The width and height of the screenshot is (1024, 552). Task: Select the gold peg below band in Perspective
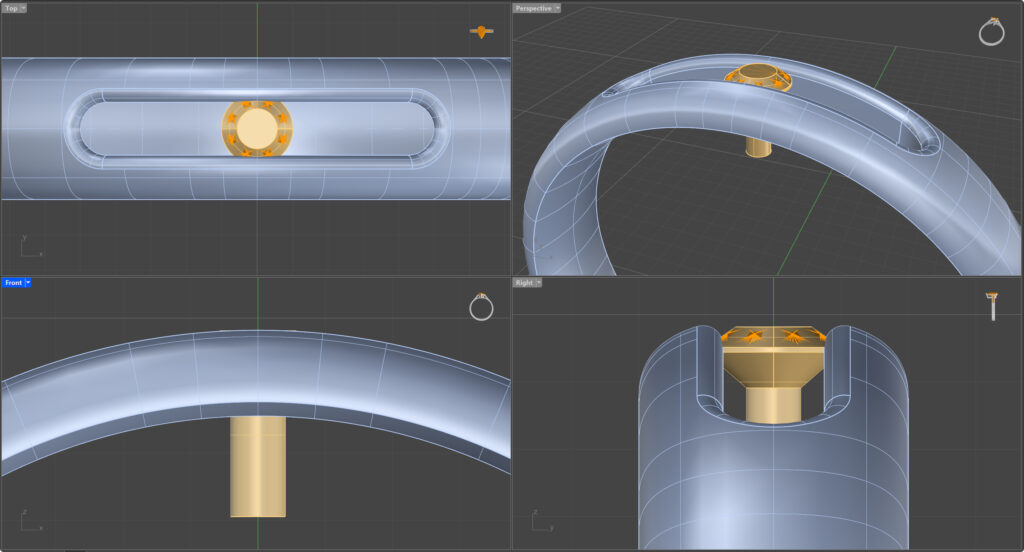click(x=759, y=147)
